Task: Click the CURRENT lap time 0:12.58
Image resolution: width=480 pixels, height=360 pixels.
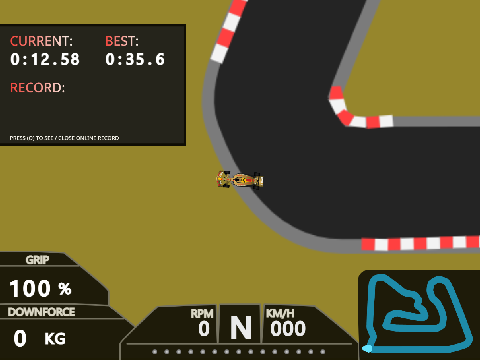Action: [45, 59]
